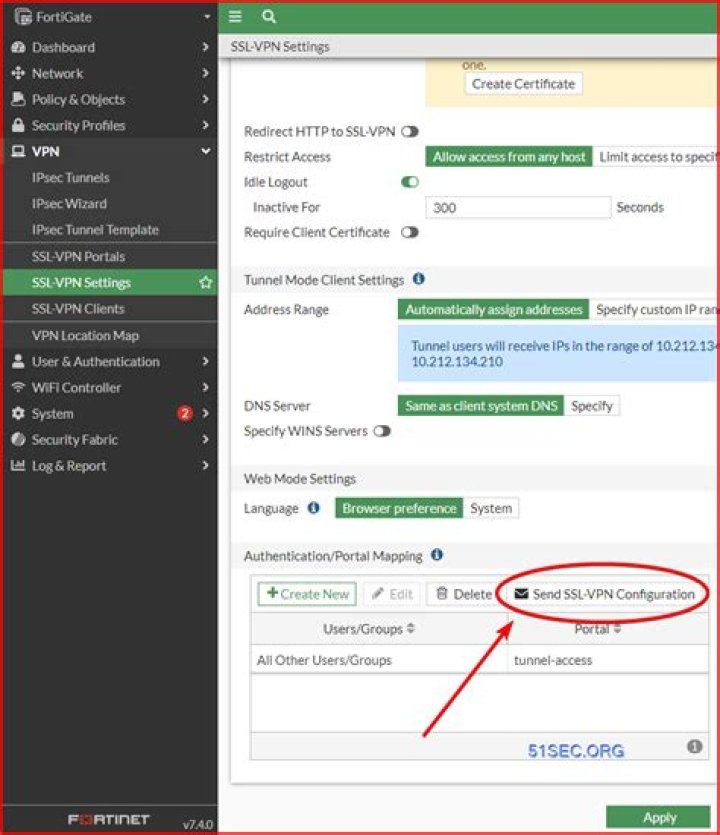
Task: Expand the Network menu chevron
Action: point(205,73)
